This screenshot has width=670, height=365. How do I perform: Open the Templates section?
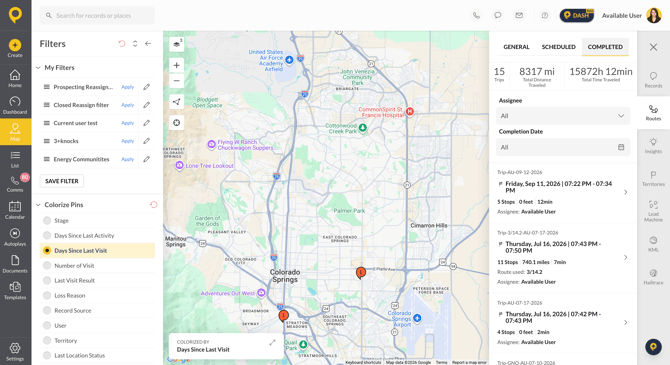pyautogui.click(x=15, y=291)
